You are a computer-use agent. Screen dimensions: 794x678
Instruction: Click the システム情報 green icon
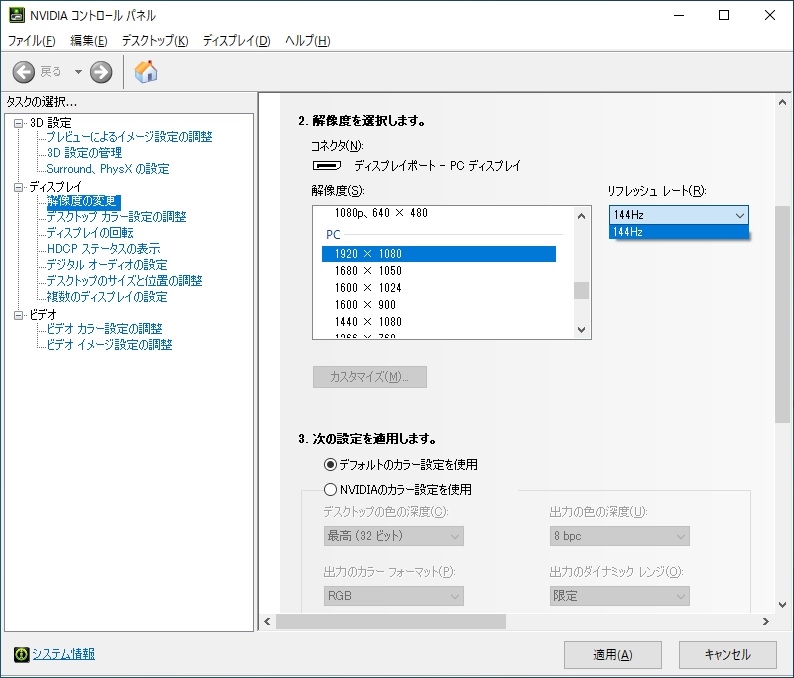tap(21, 654)
